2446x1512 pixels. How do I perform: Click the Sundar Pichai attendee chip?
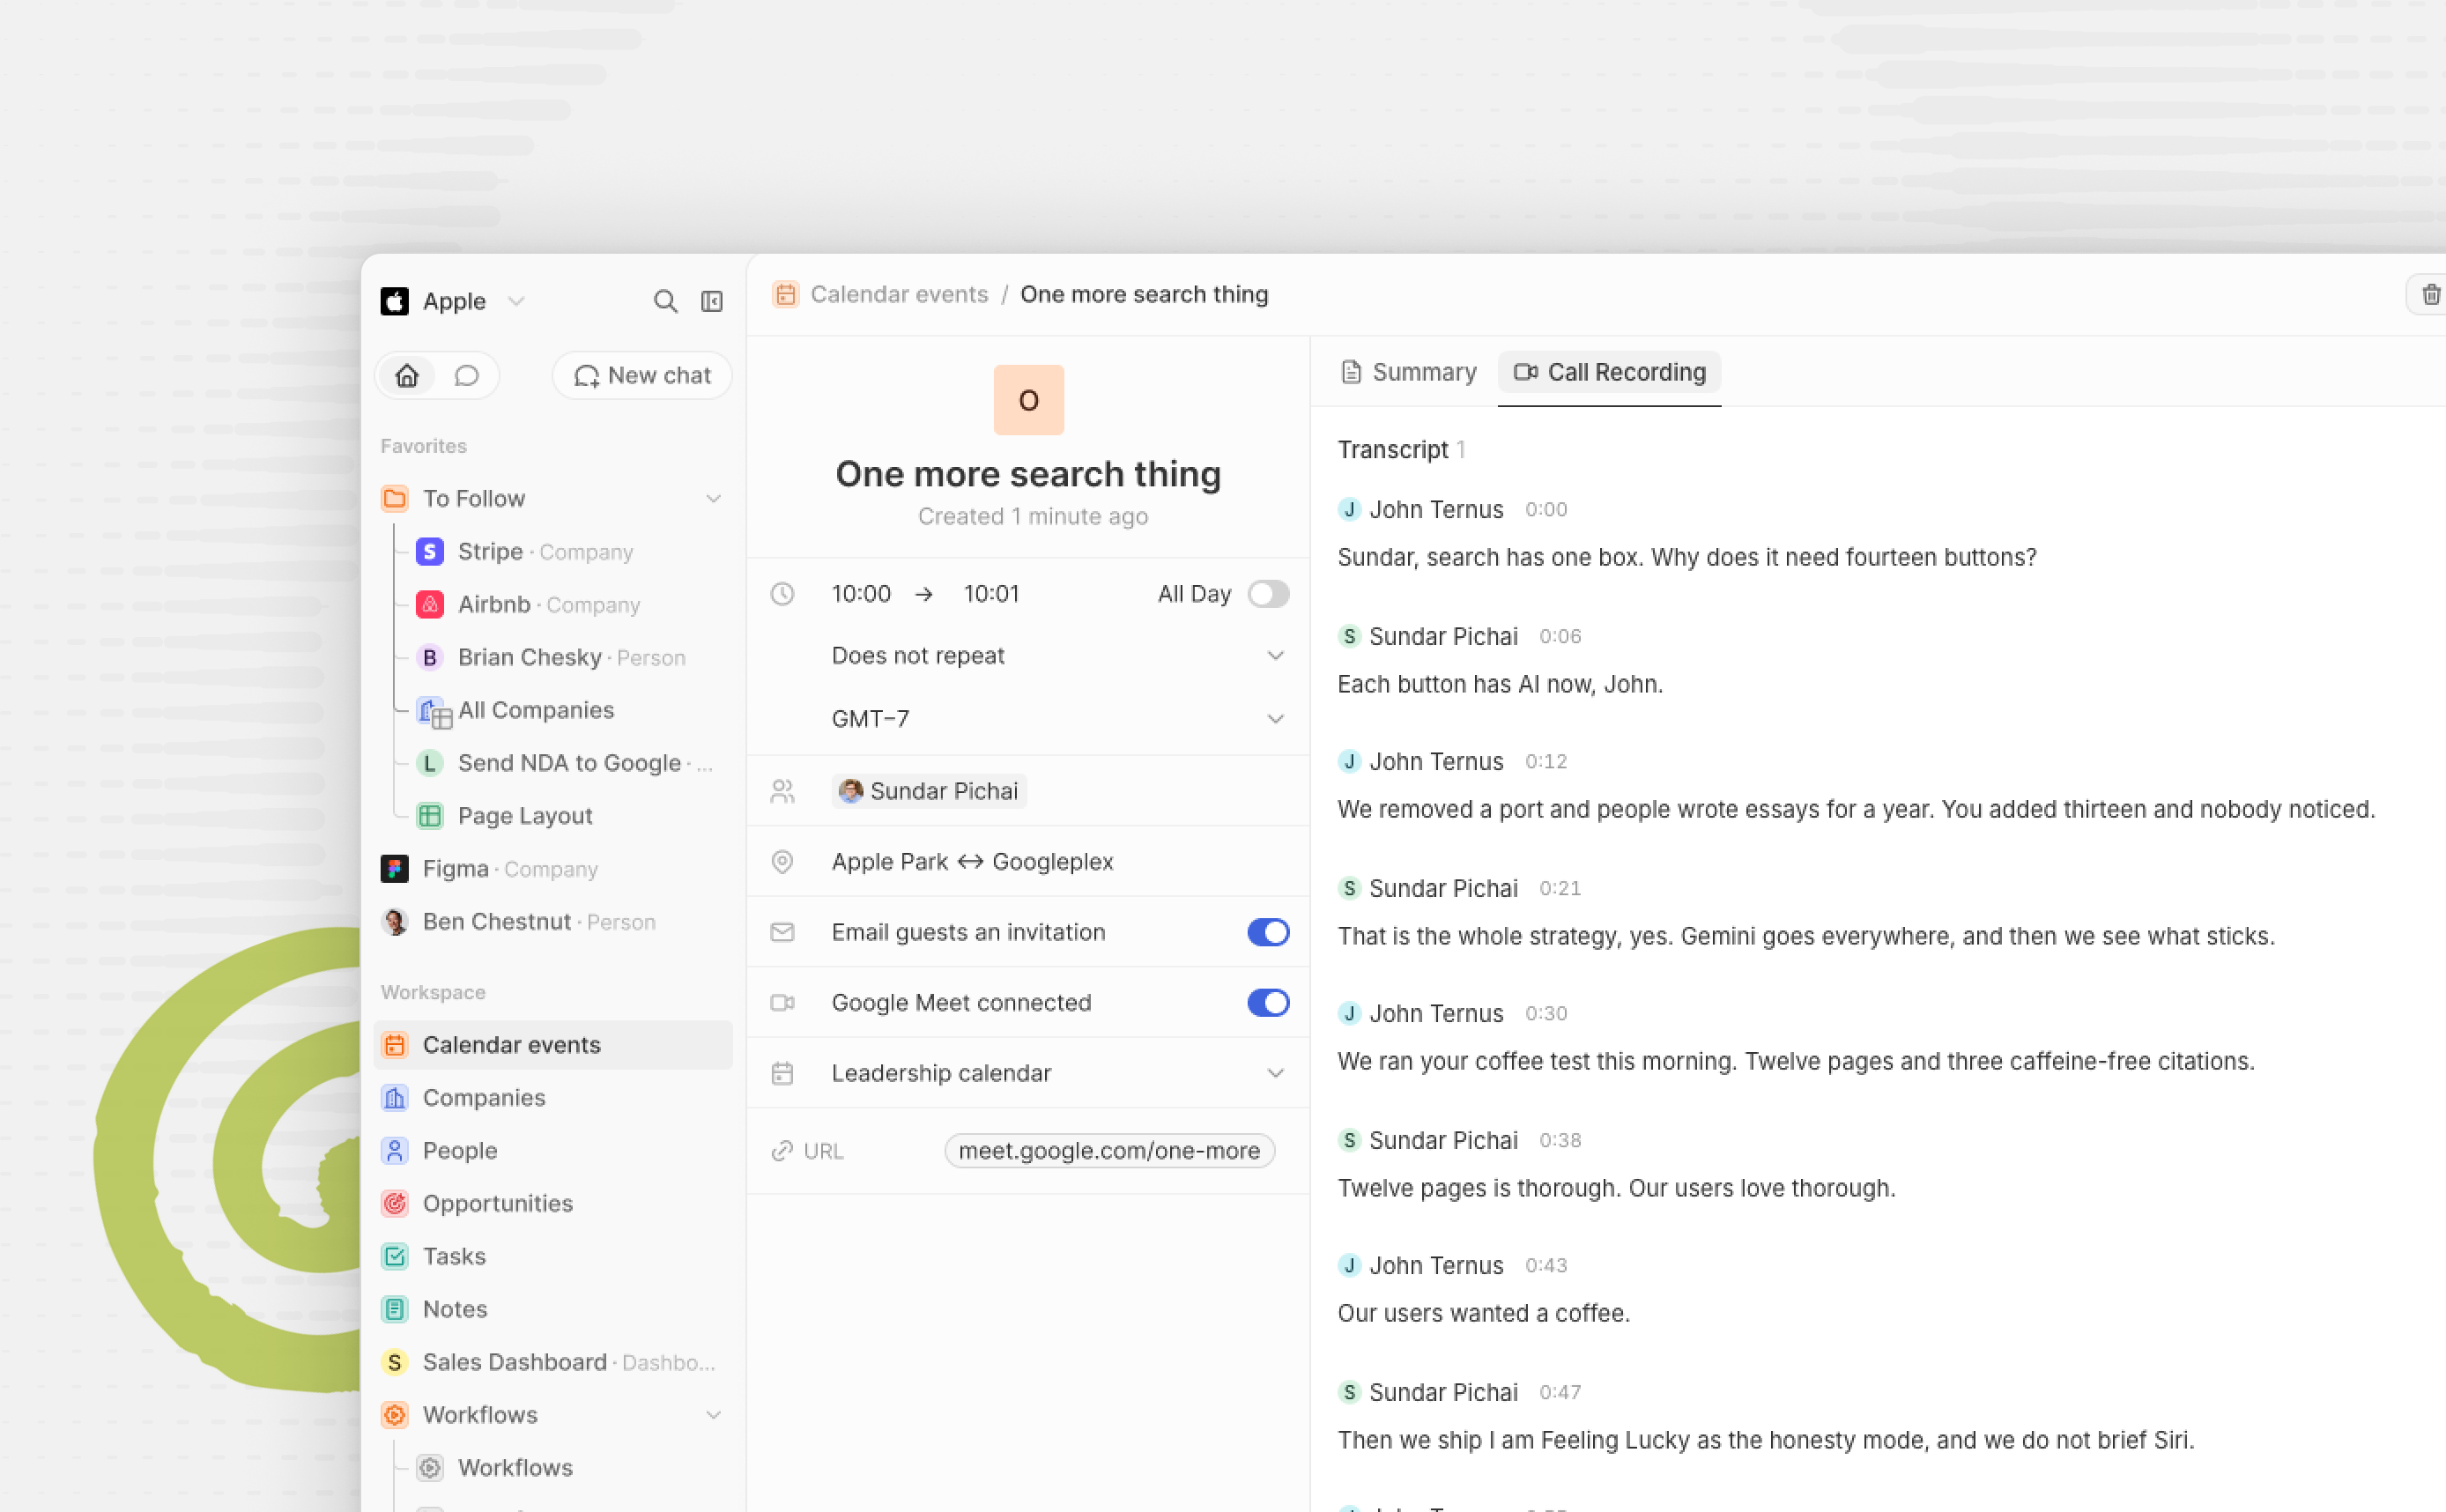[929, 791]
